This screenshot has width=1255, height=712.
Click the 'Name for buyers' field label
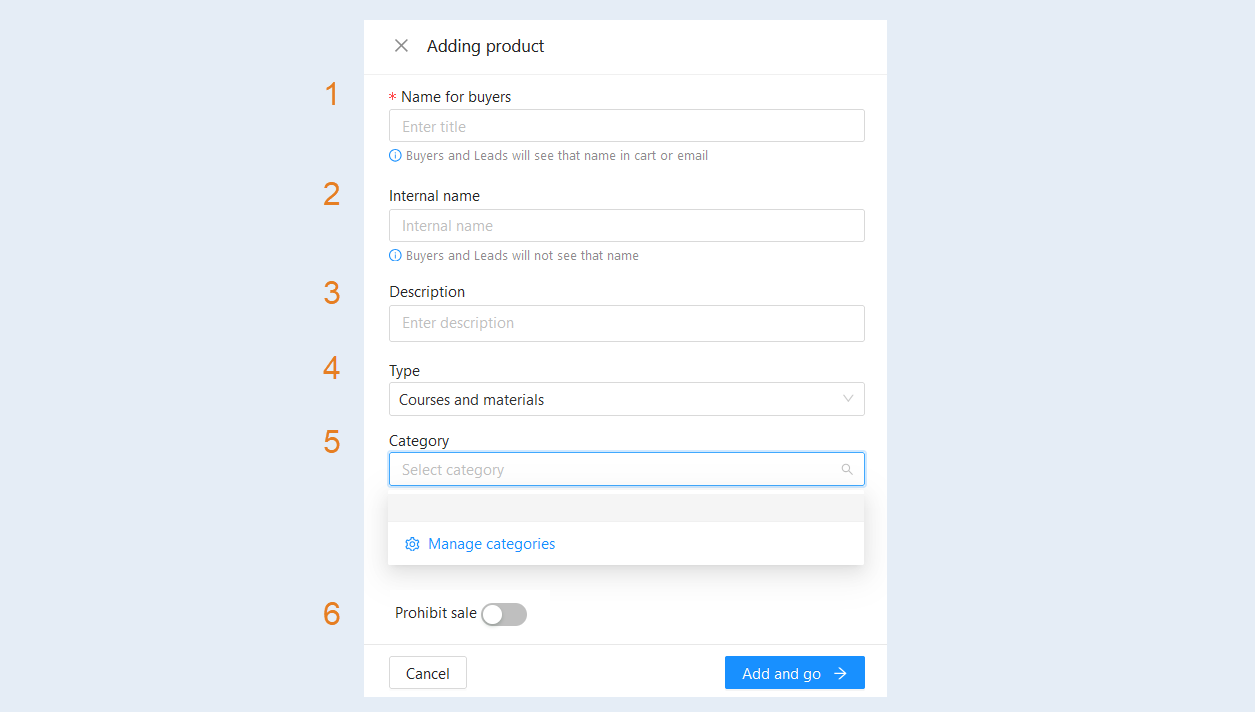(x=456, y=97)
